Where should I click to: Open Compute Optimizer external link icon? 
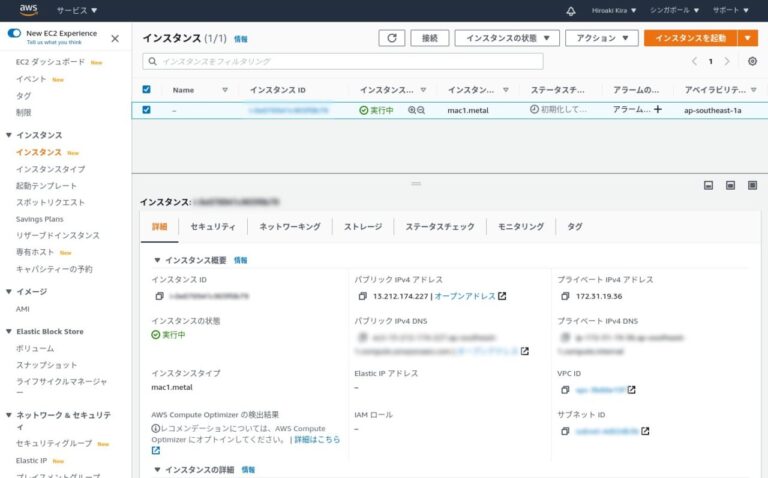click(x=156, y=451)
